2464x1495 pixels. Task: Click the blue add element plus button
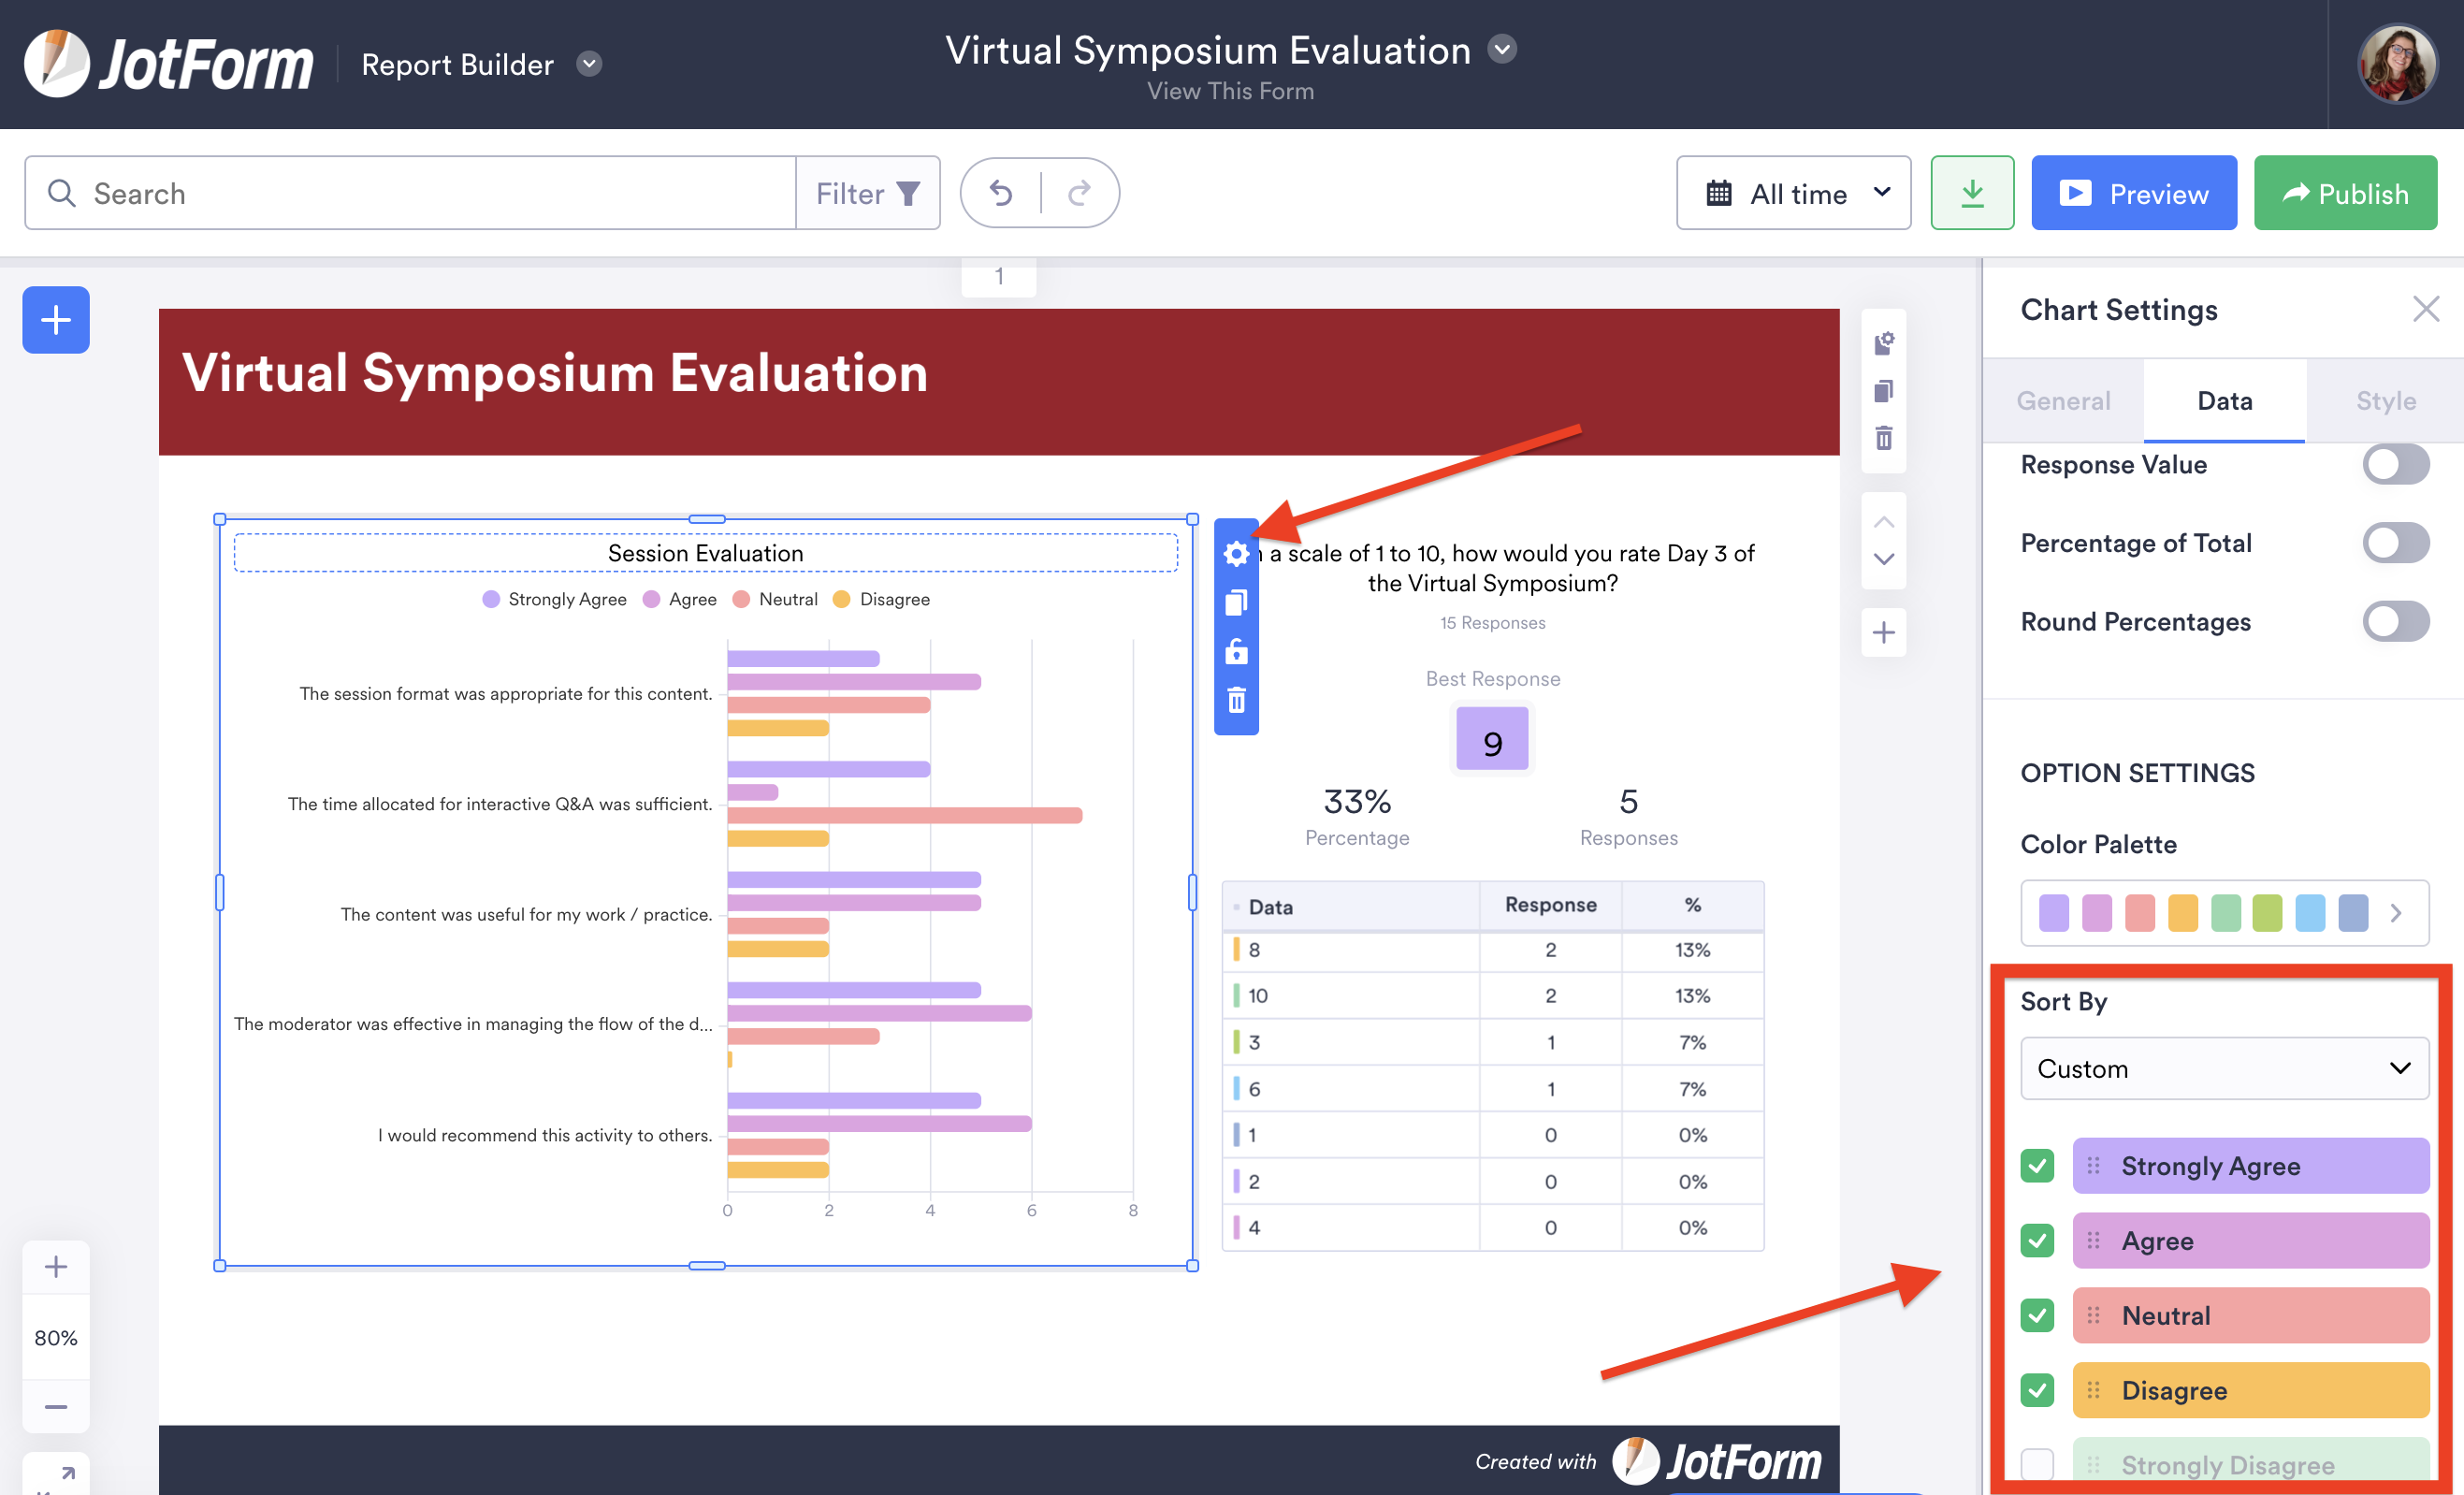pos(56,320)
